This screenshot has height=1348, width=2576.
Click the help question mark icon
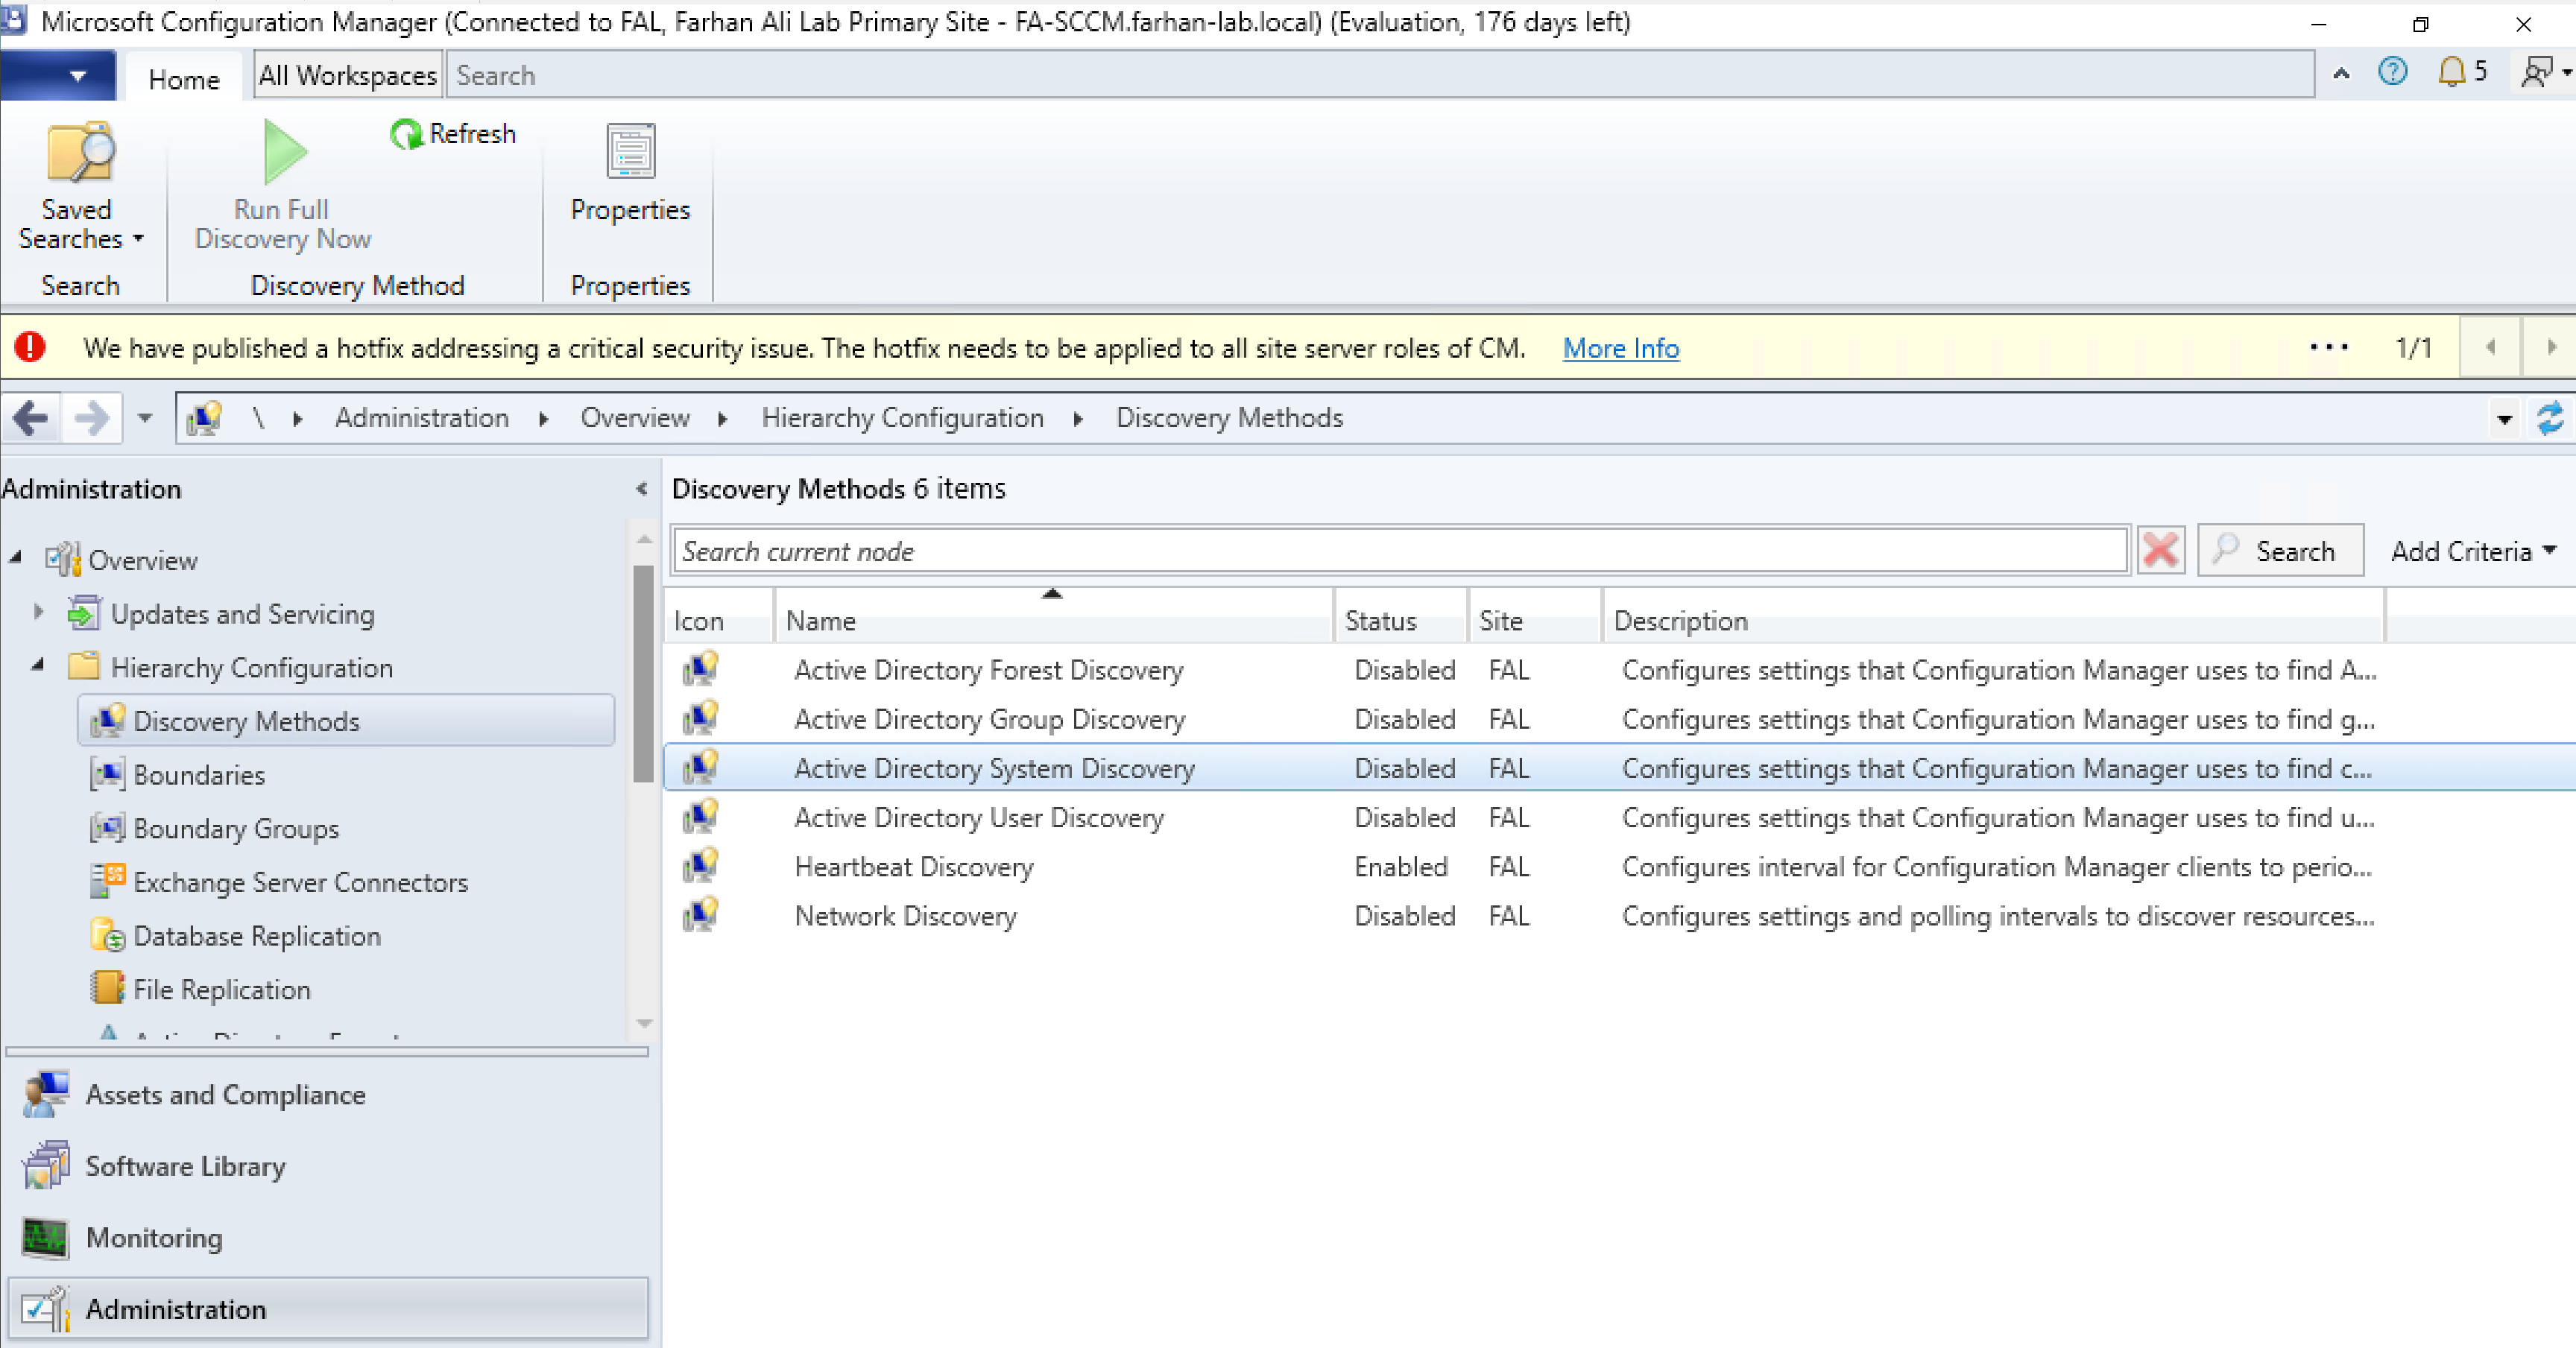[x=2392, y=72]
